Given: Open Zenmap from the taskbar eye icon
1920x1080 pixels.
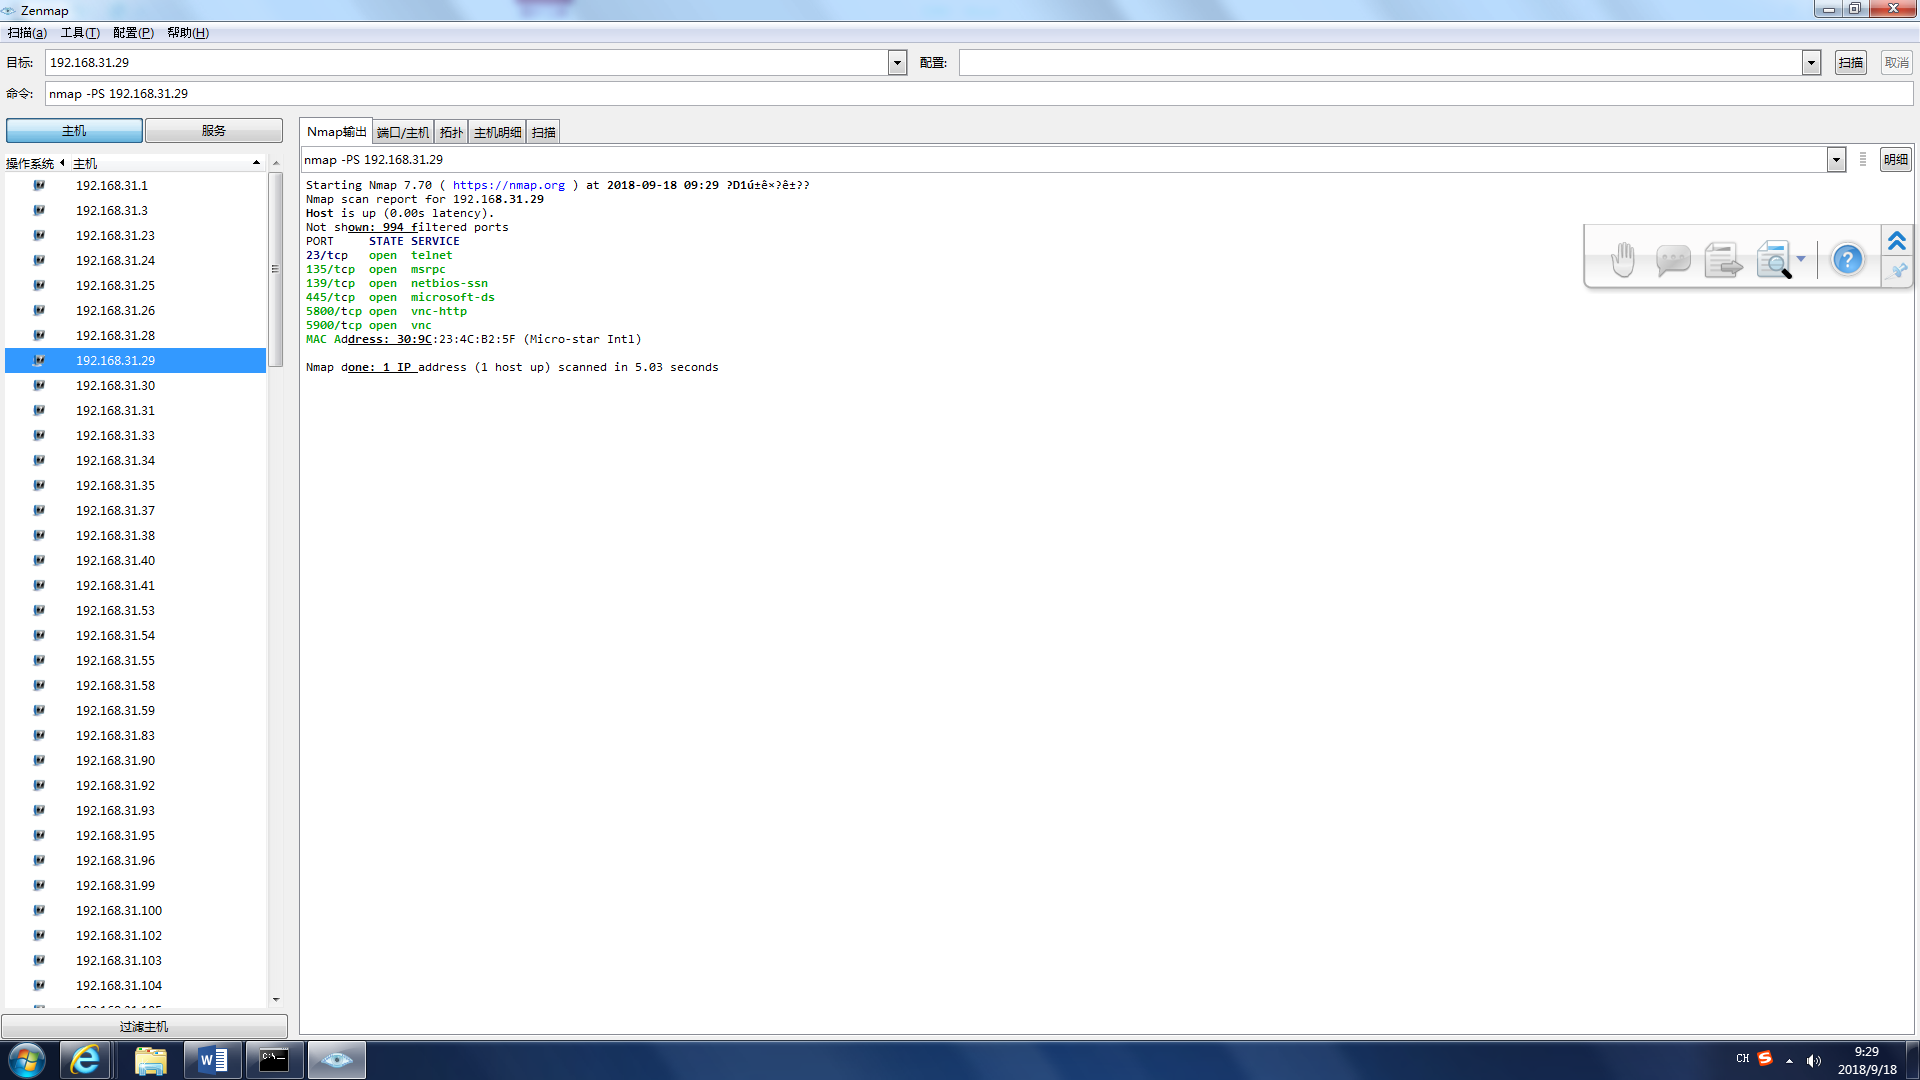Looking at the screenshot, I should pyautogui.click(x=336, y=1060).
